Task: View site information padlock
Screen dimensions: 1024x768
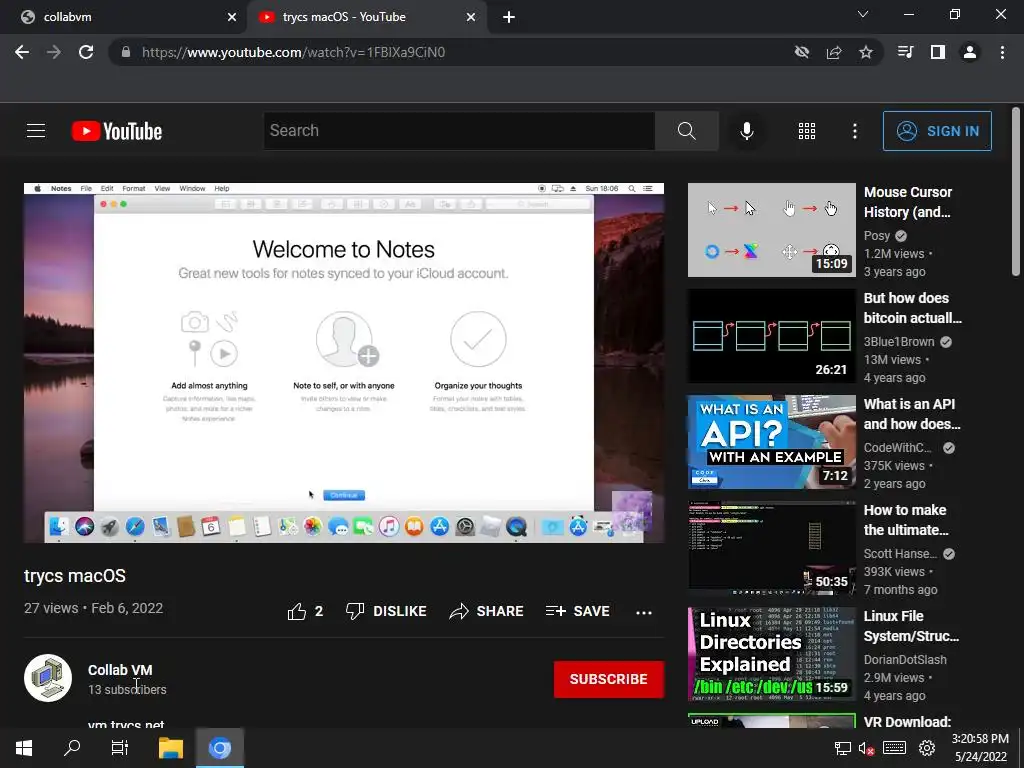Action: pos(126,52)
